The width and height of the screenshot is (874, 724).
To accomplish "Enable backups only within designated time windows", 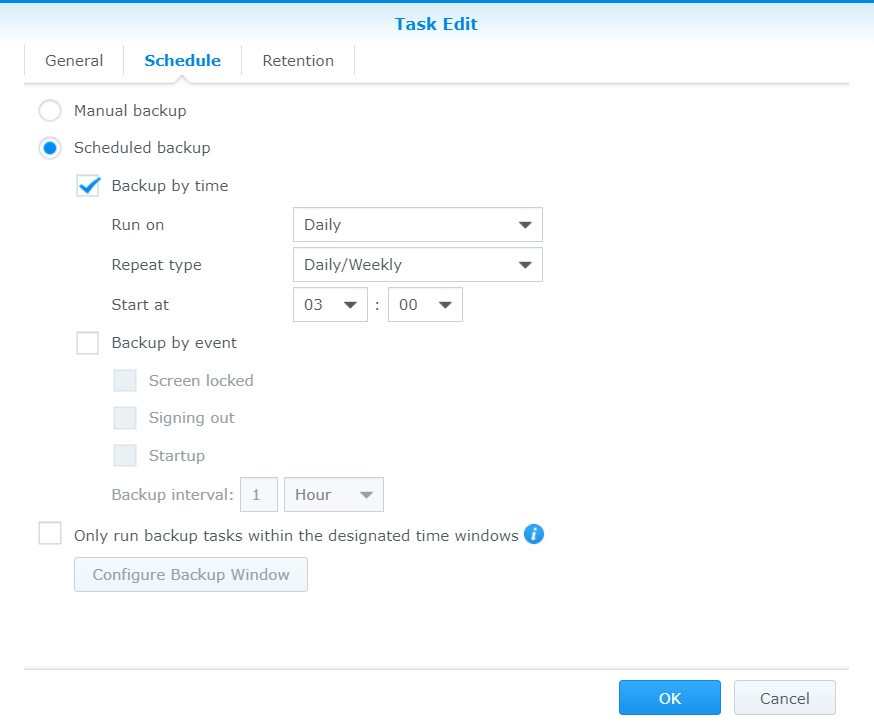I will [50, 534].
